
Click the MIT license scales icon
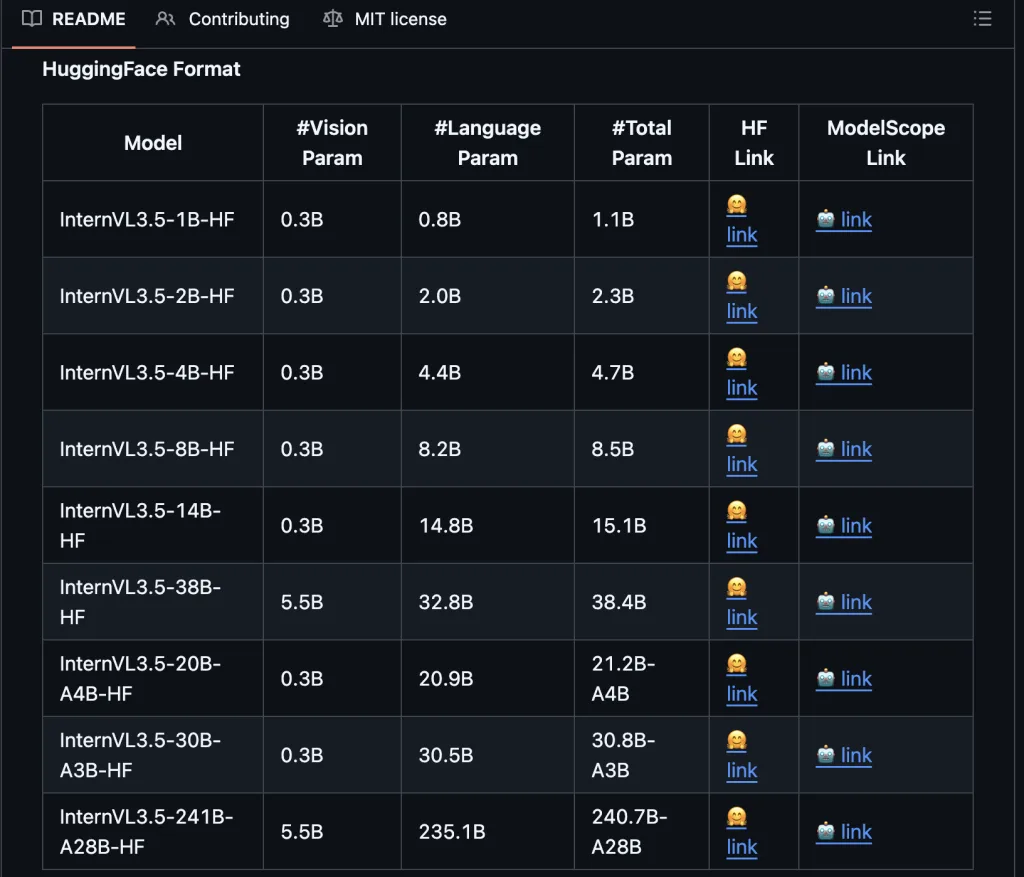[332, 19]
